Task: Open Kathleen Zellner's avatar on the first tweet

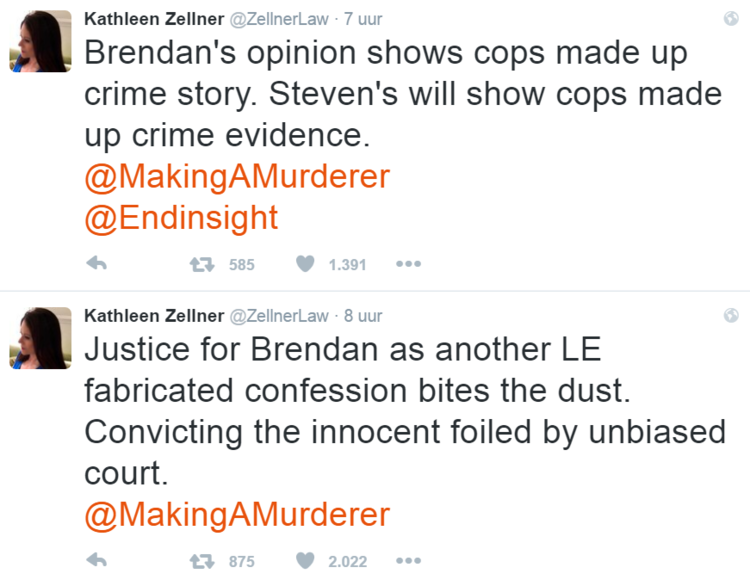Action: point(40,42)
